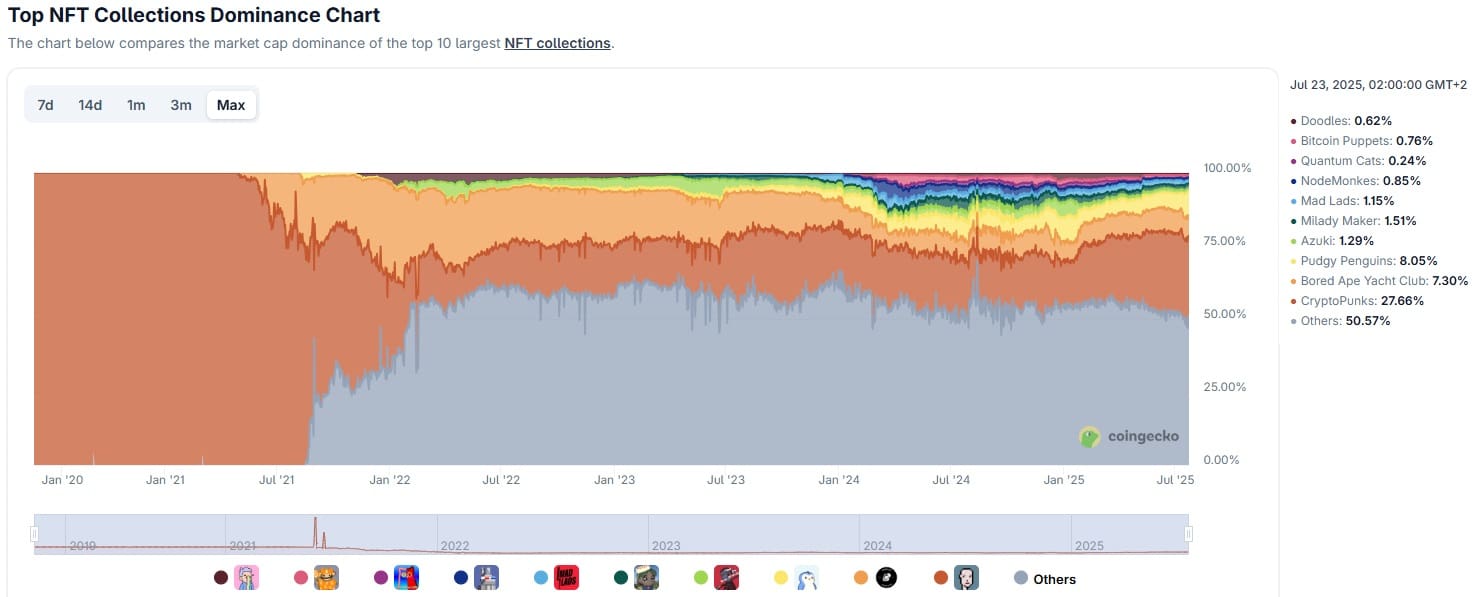Click the Bitcoin Puppets 0.76% tooltip entry

[1362, 141]
